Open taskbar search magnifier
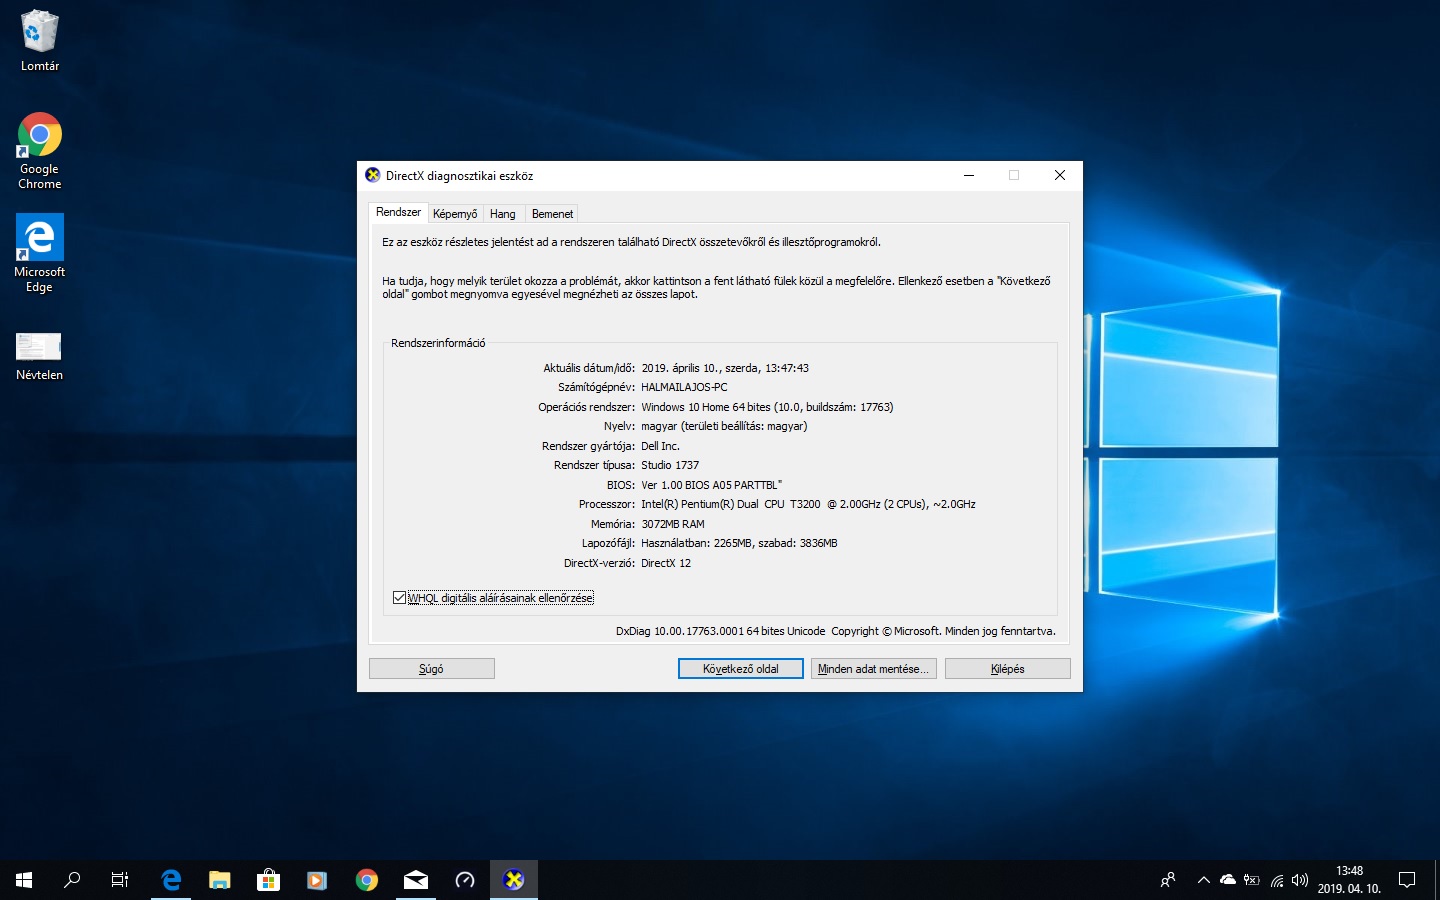This screenshot has width=1440, height=900. coord(72,880)
